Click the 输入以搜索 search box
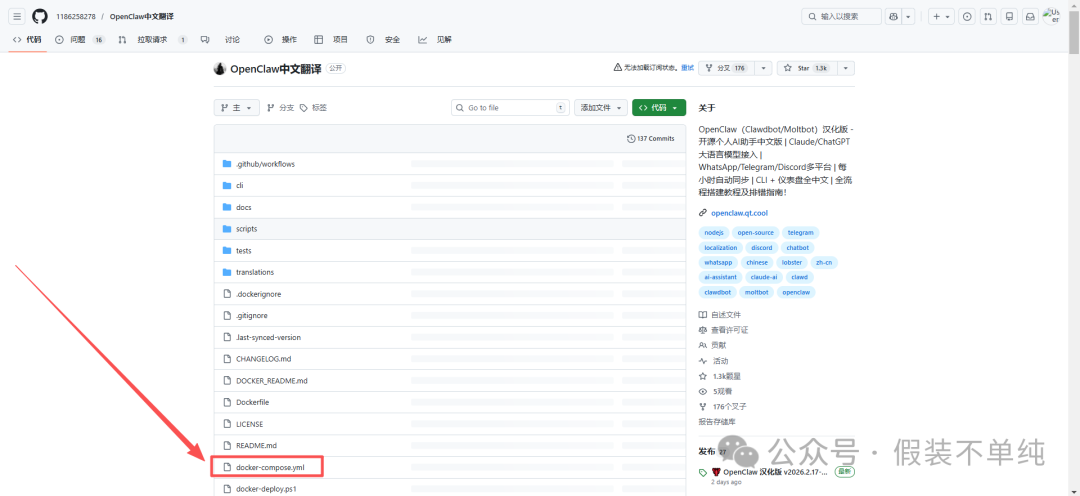This screenshot has height=496, width=1080. (x=842, y=17)
